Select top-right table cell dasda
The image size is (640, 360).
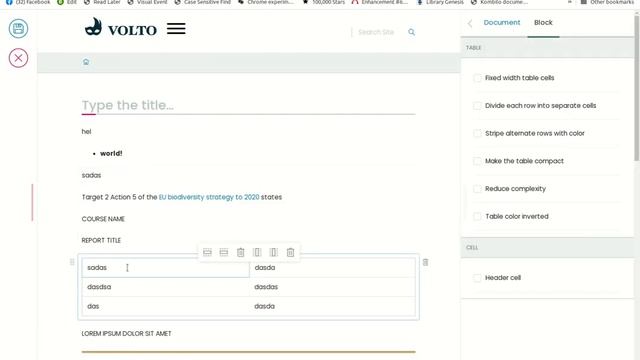332,268
